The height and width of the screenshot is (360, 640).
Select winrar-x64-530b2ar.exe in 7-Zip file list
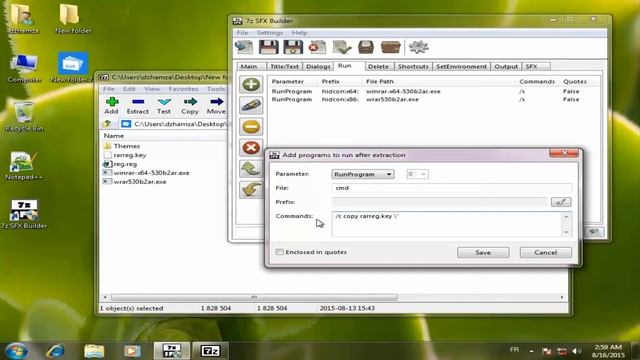(x=151, y=173)
